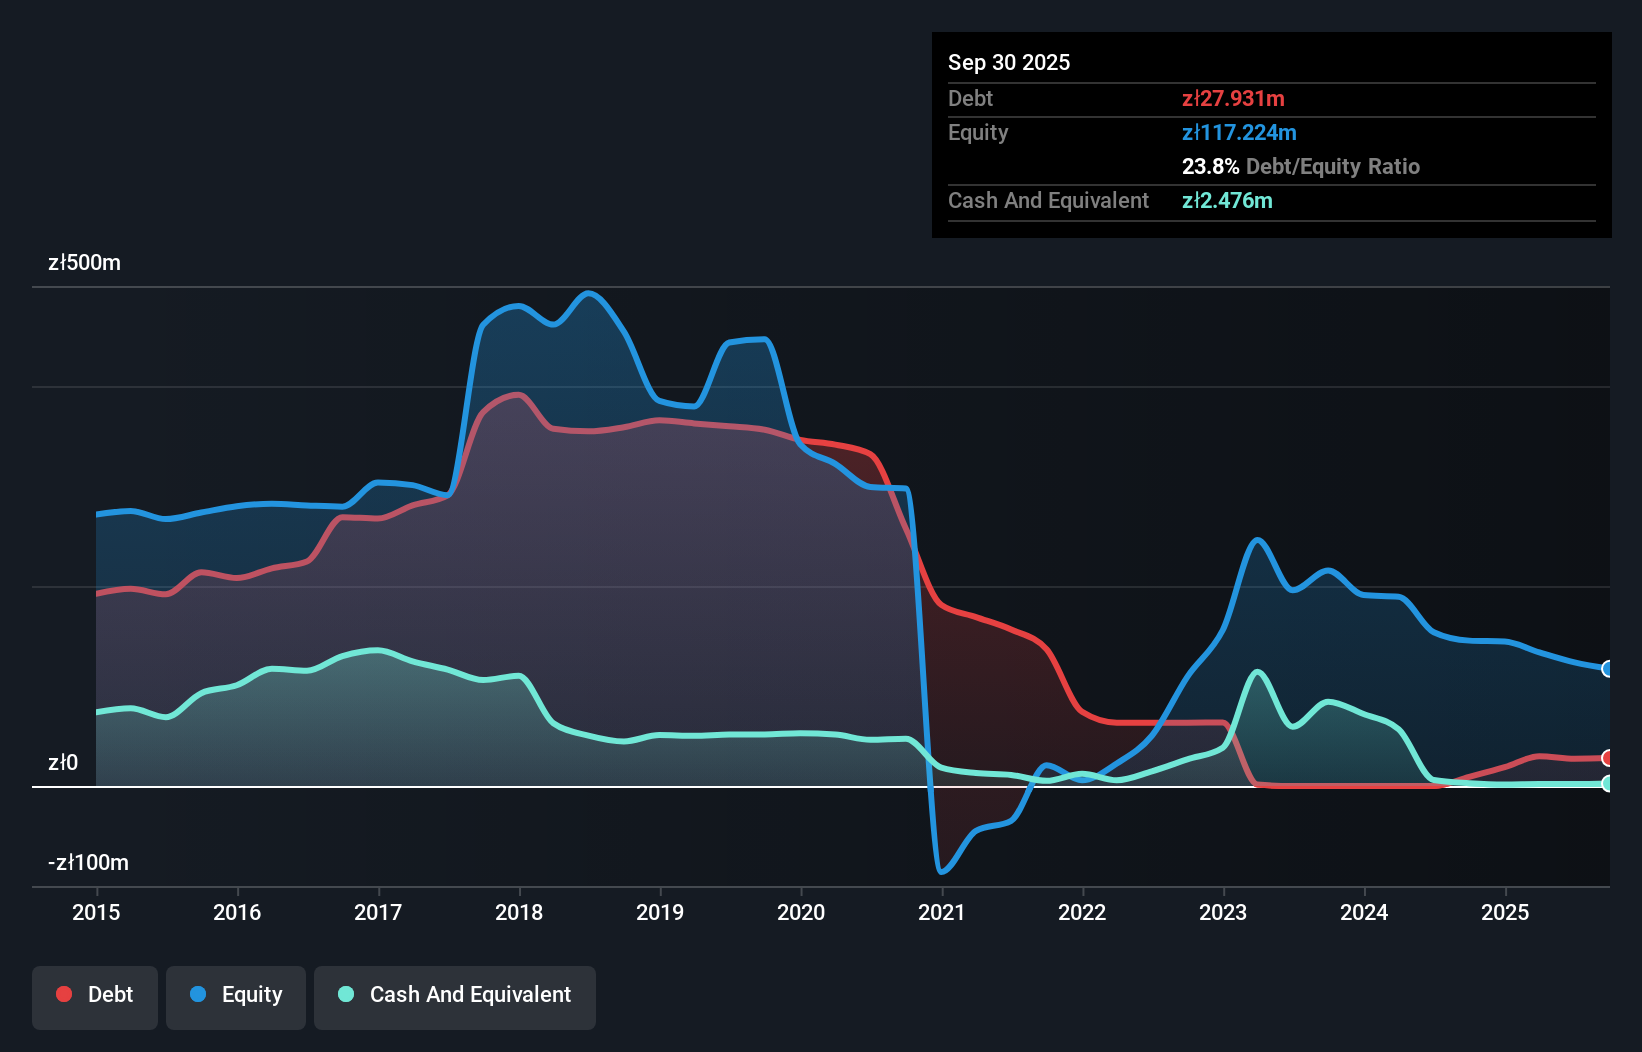Click the 23.8% Debt/Equity Ratio text
1642x1052 pixels.
coord(1301,166)
